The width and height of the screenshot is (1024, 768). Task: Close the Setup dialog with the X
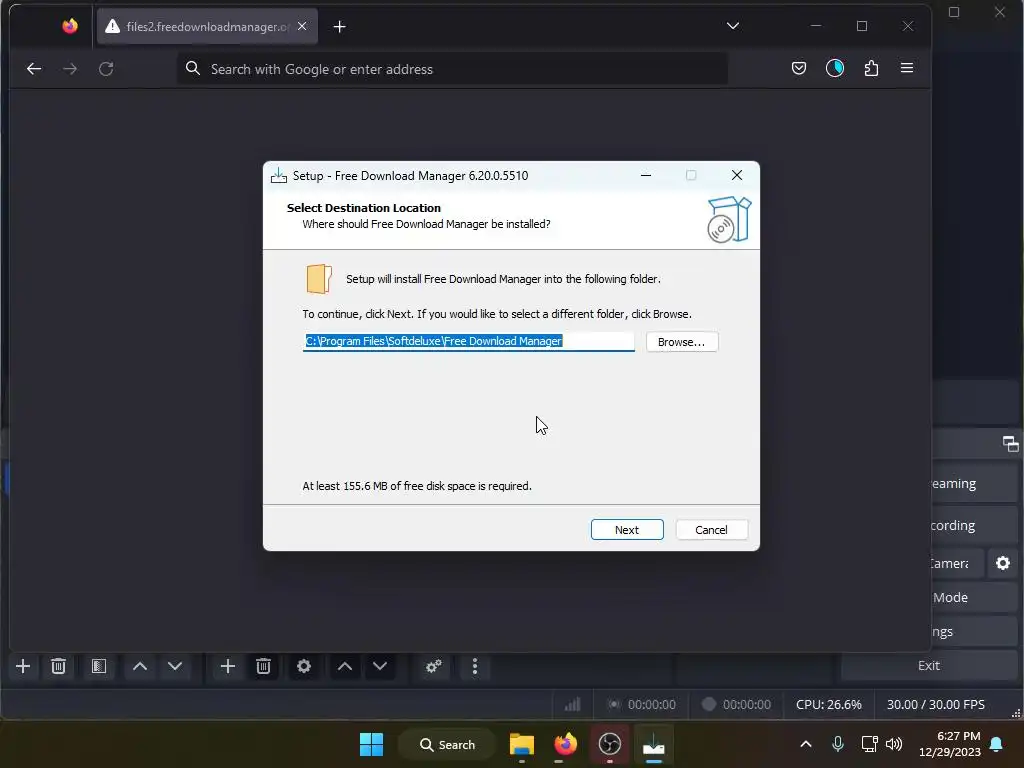tap(737, 175)
